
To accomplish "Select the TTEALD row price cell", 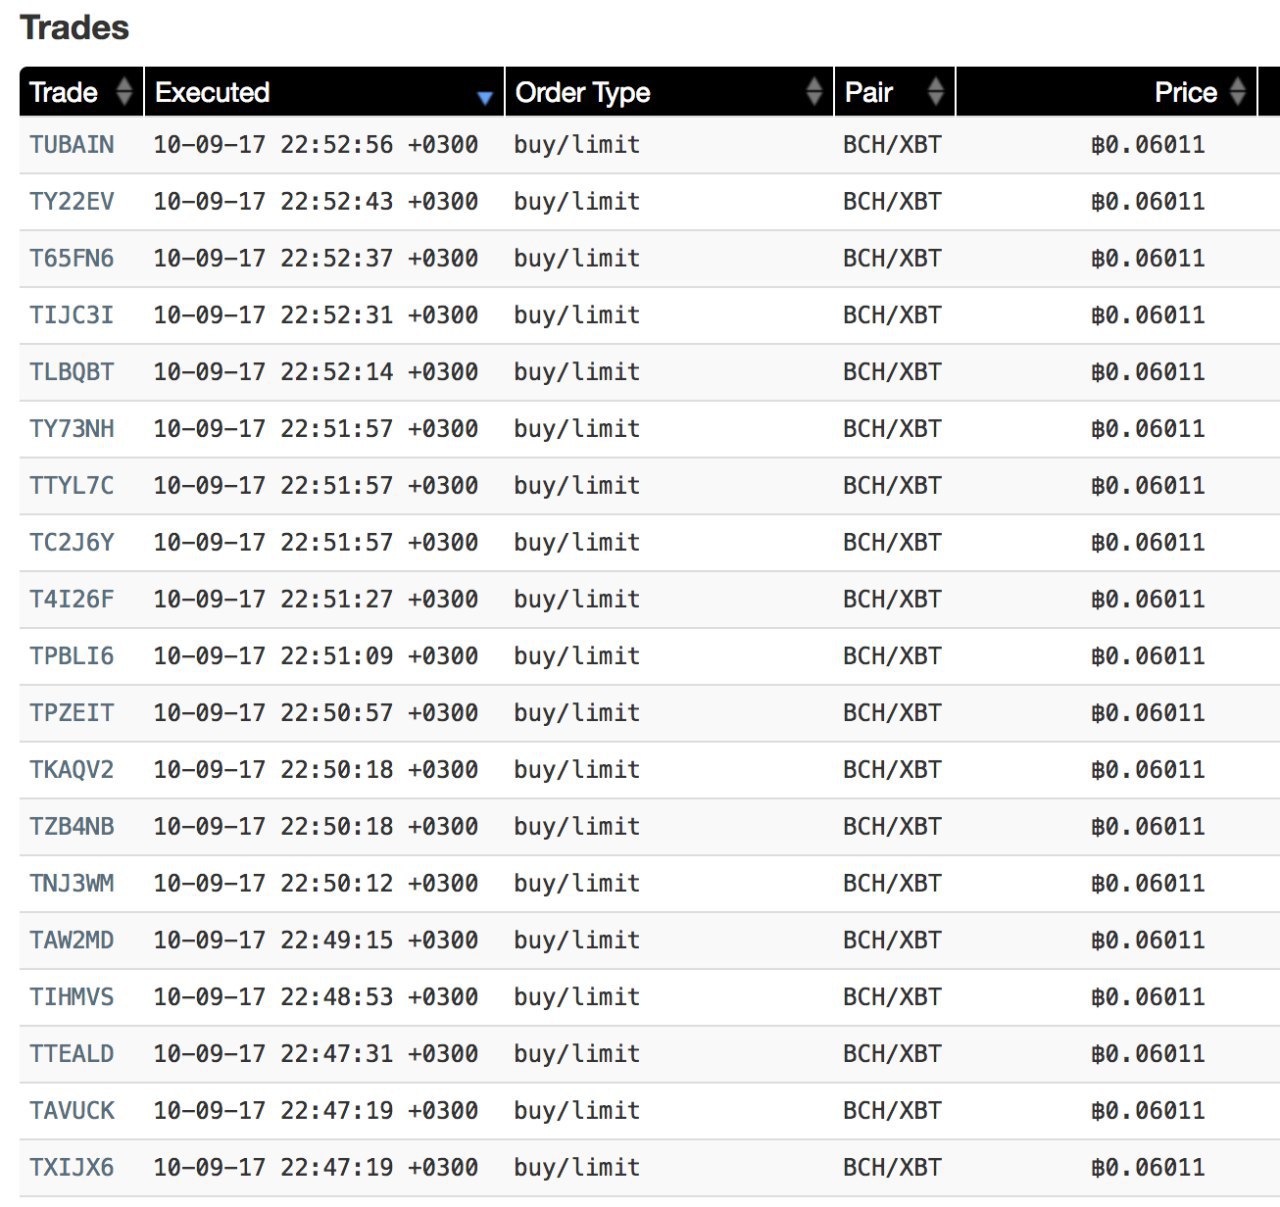I will [x=1148, y=1054].
